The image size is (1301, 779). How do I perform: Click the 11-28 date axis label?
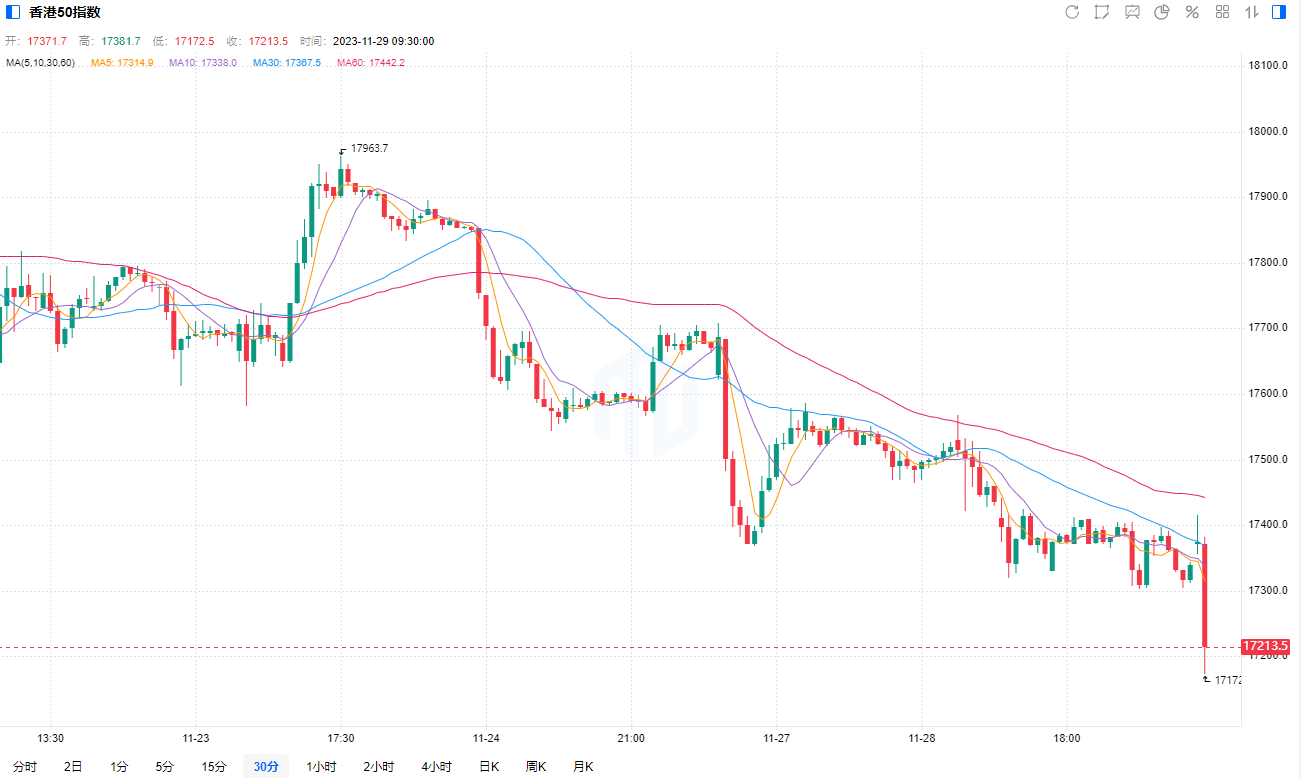(x=922, y=738)
